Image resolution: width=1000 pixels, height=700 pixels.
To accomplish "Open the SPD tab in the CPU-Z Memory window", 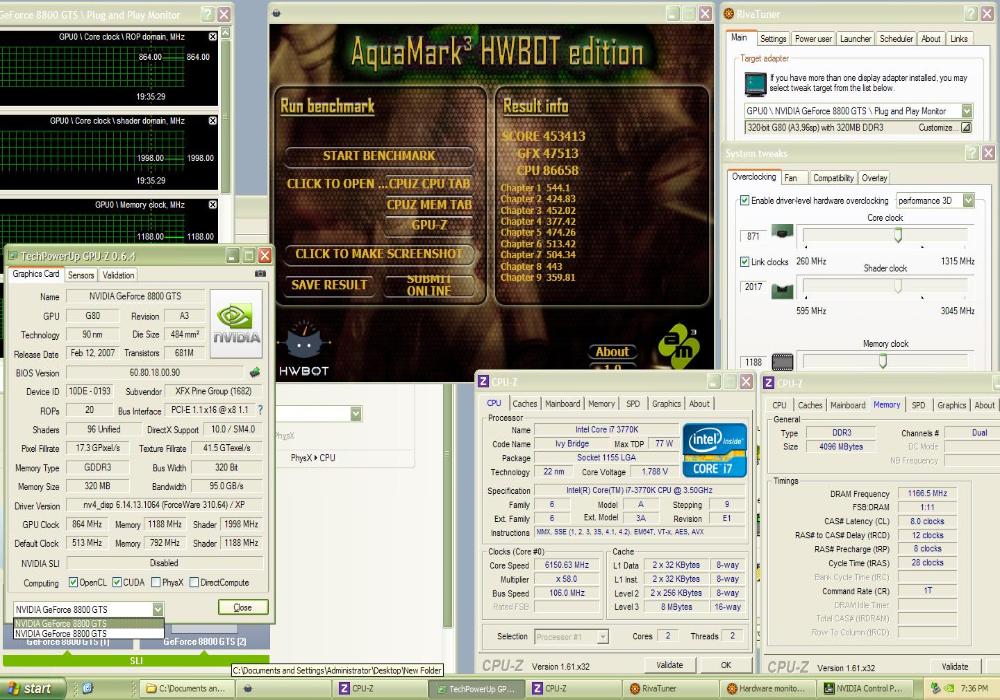I will pos(918,405).
